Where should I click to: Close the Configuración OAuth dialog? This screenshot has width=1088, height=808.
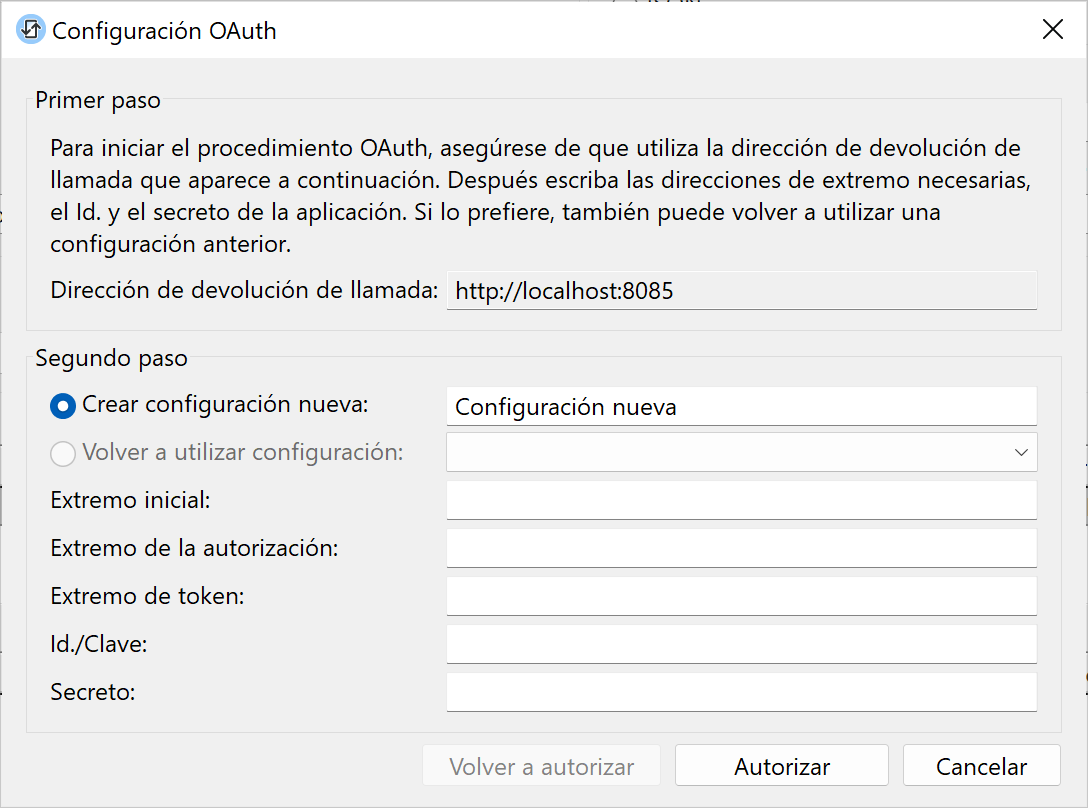[1052, 30]
